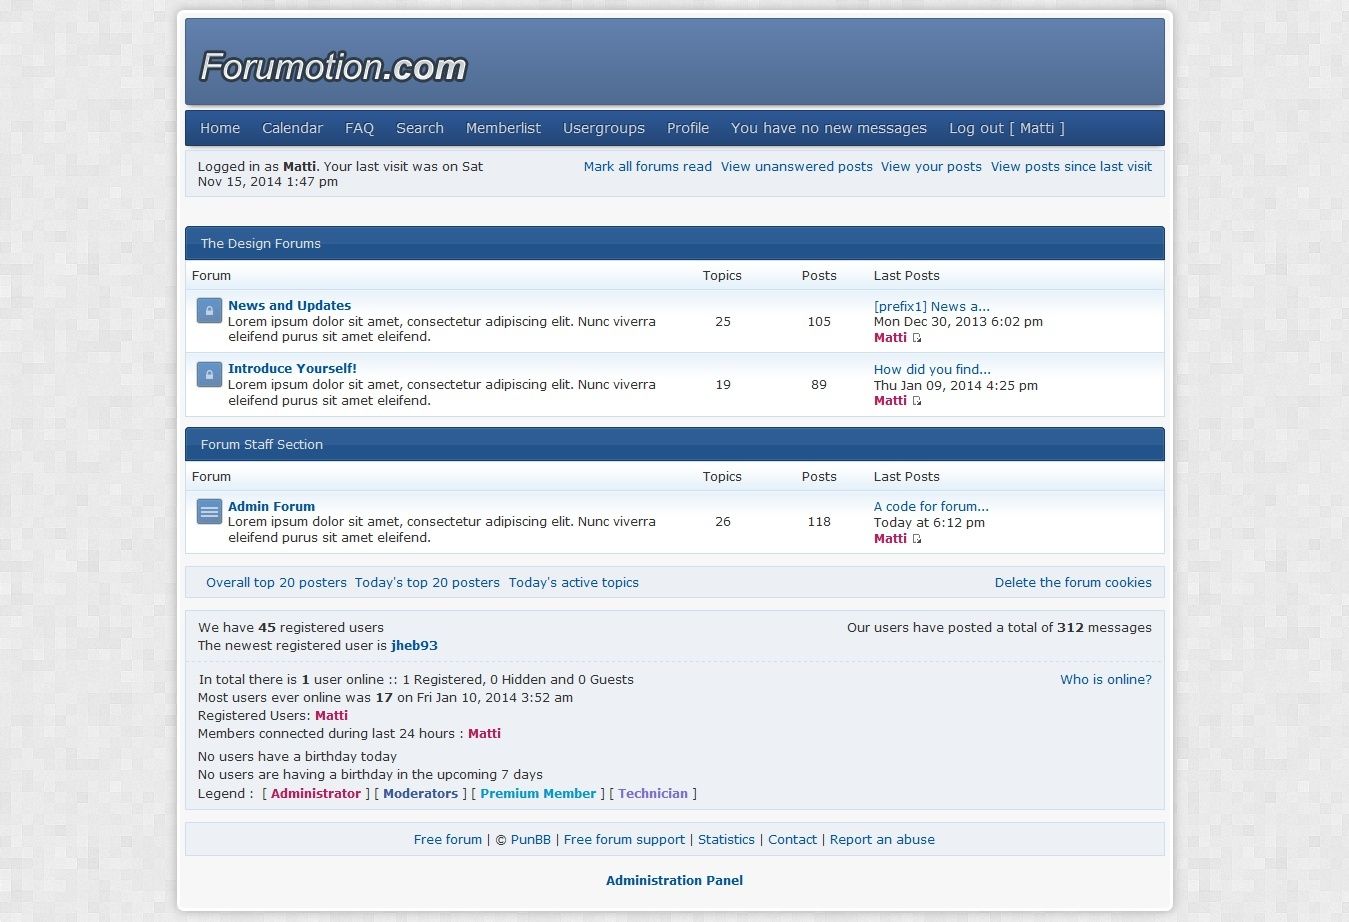
Task: Open The Design Forums category
Action: tap(261, 244)
